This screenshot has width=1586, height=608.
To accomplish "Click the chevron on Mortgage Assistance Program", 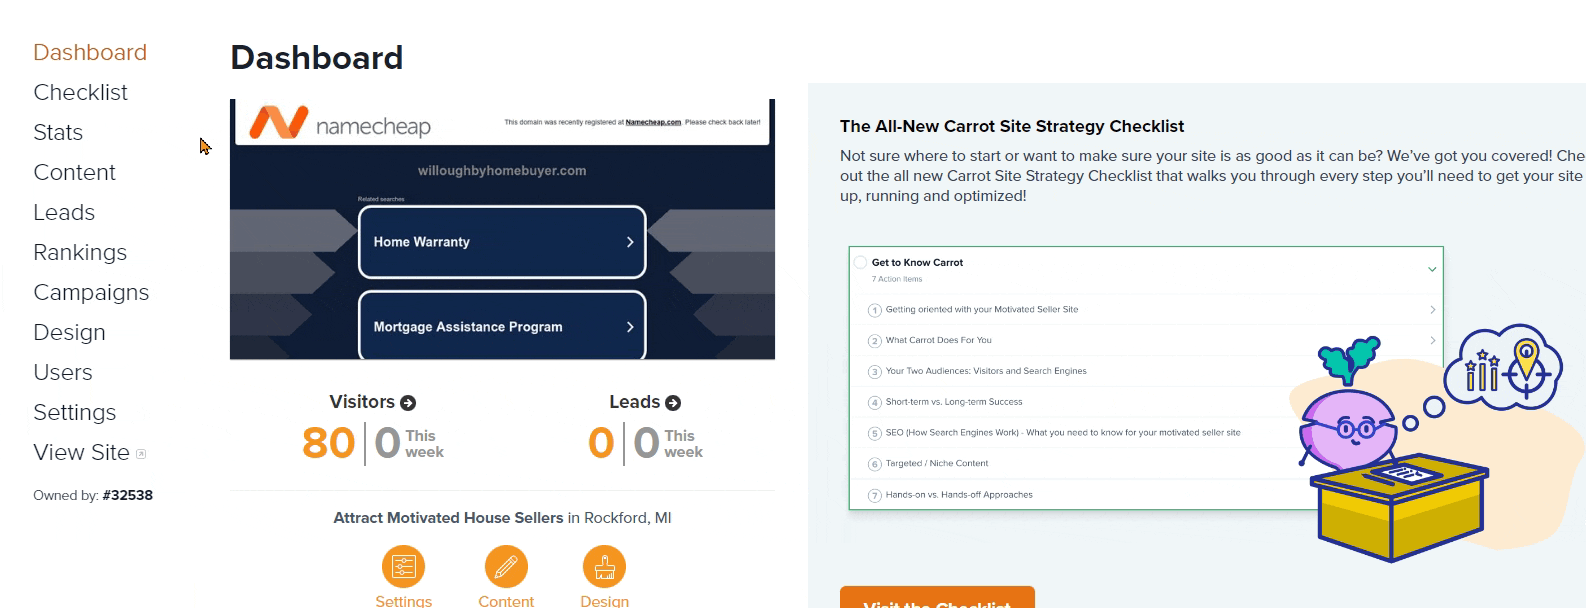I will [x=630, y=327].
